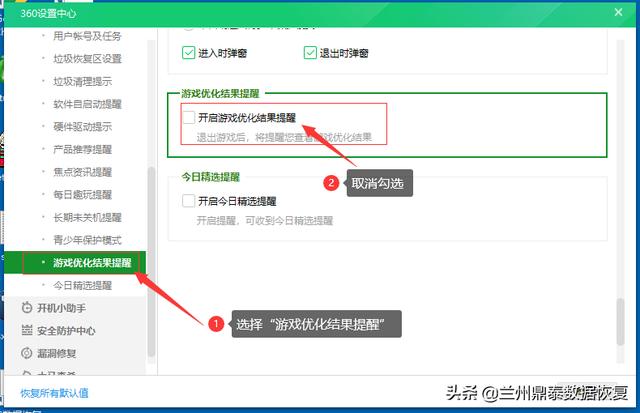This screenshot has height=413, width=640.
Task: Uncheck 进入时弹窗 option
Action: click(189, 52)
